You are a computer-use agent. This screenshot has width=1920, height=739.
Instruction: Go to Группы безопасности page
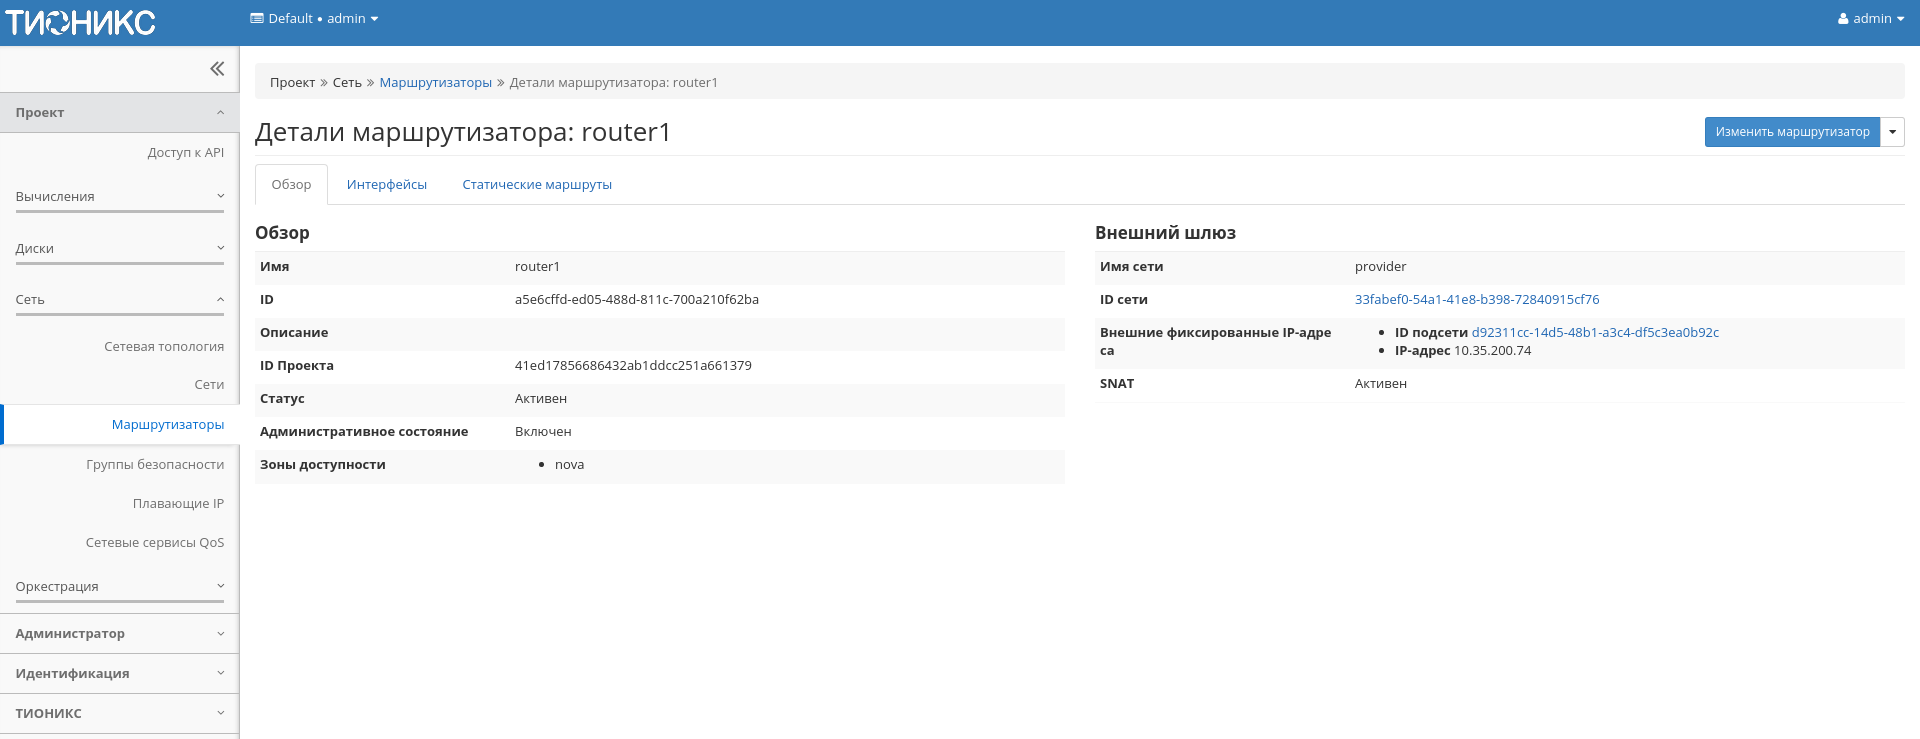(155, 465)
